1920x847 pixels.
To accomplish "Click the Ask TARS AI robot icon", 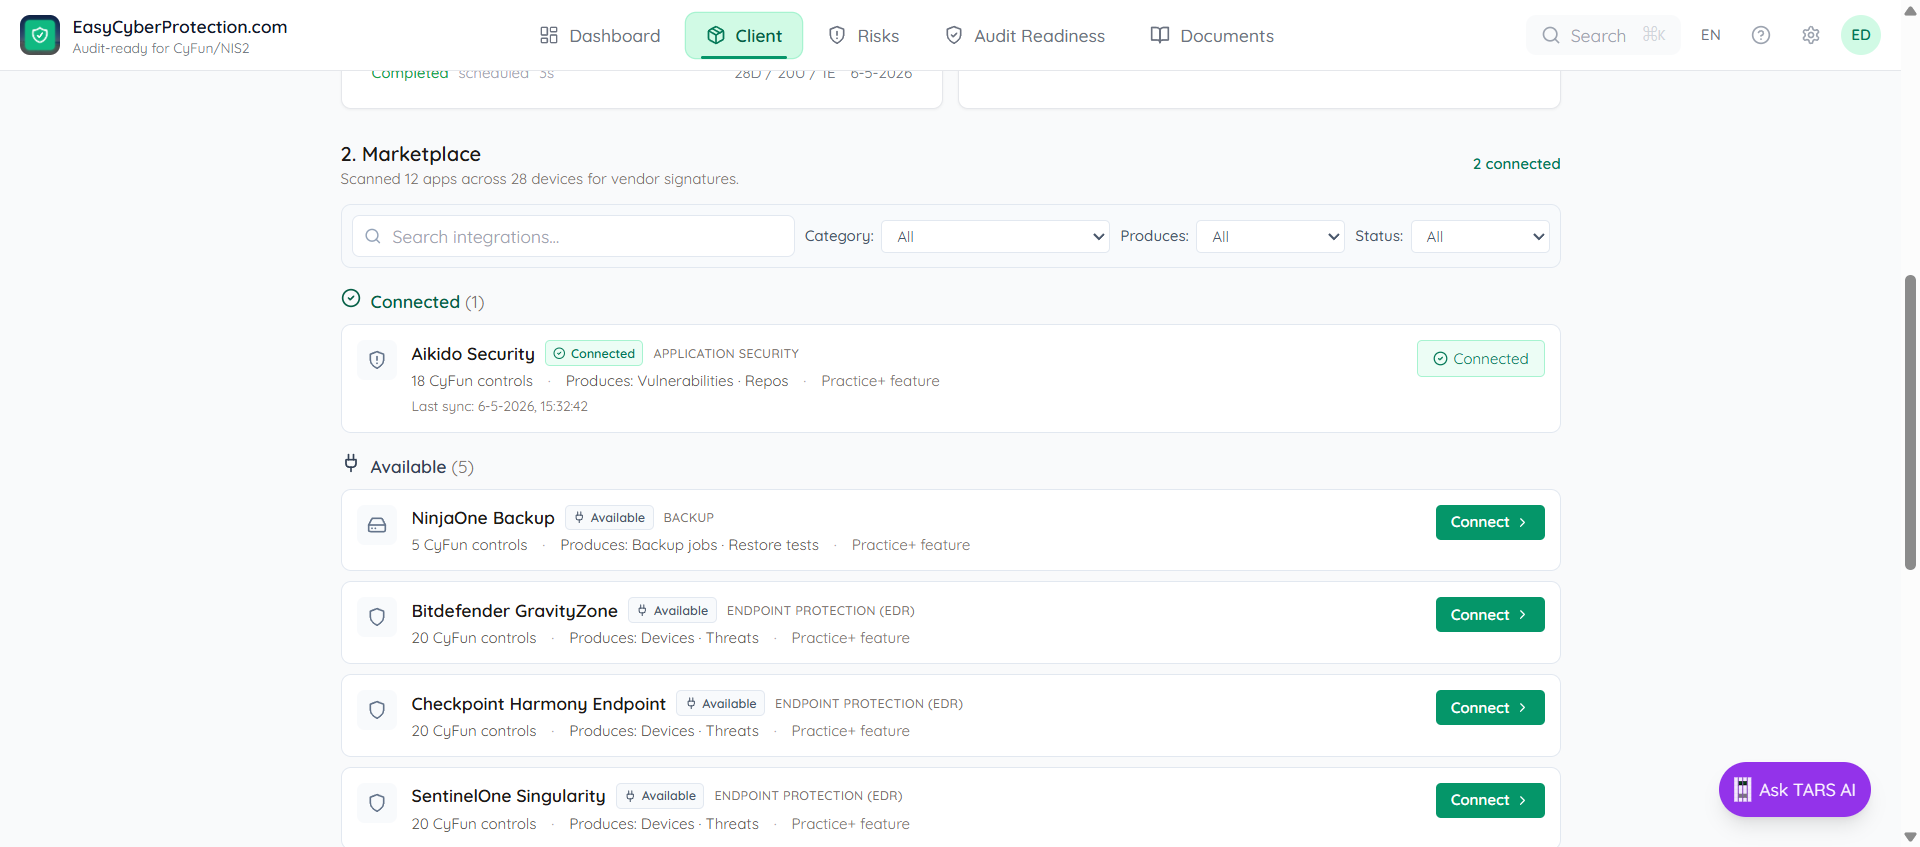I will (1742, 790).
